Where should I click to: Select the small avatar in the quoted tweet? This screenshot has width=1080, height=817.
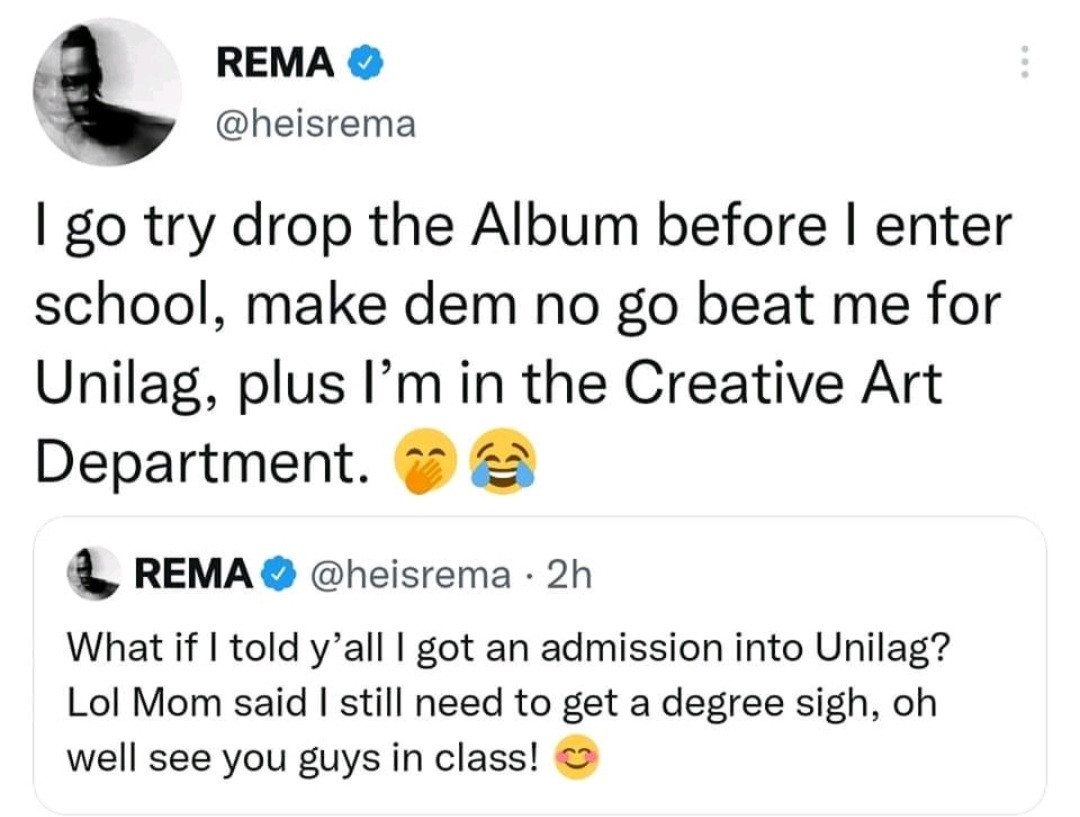(96, 574)
